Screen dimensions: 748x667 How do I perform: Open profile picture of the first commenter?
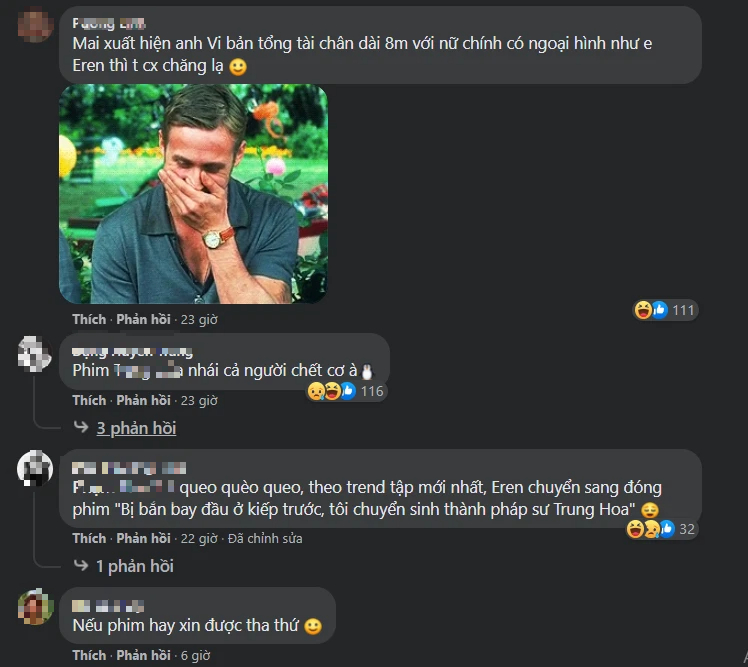pyautogui.click(x=35, y=26)
